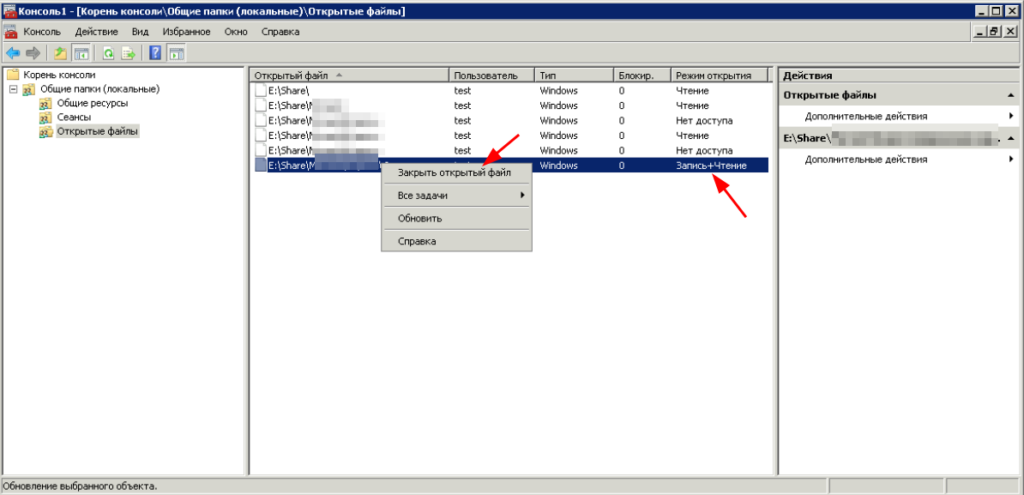Sort by Блокир. column header
This screenshot has height=495, width=1024.
642,75
